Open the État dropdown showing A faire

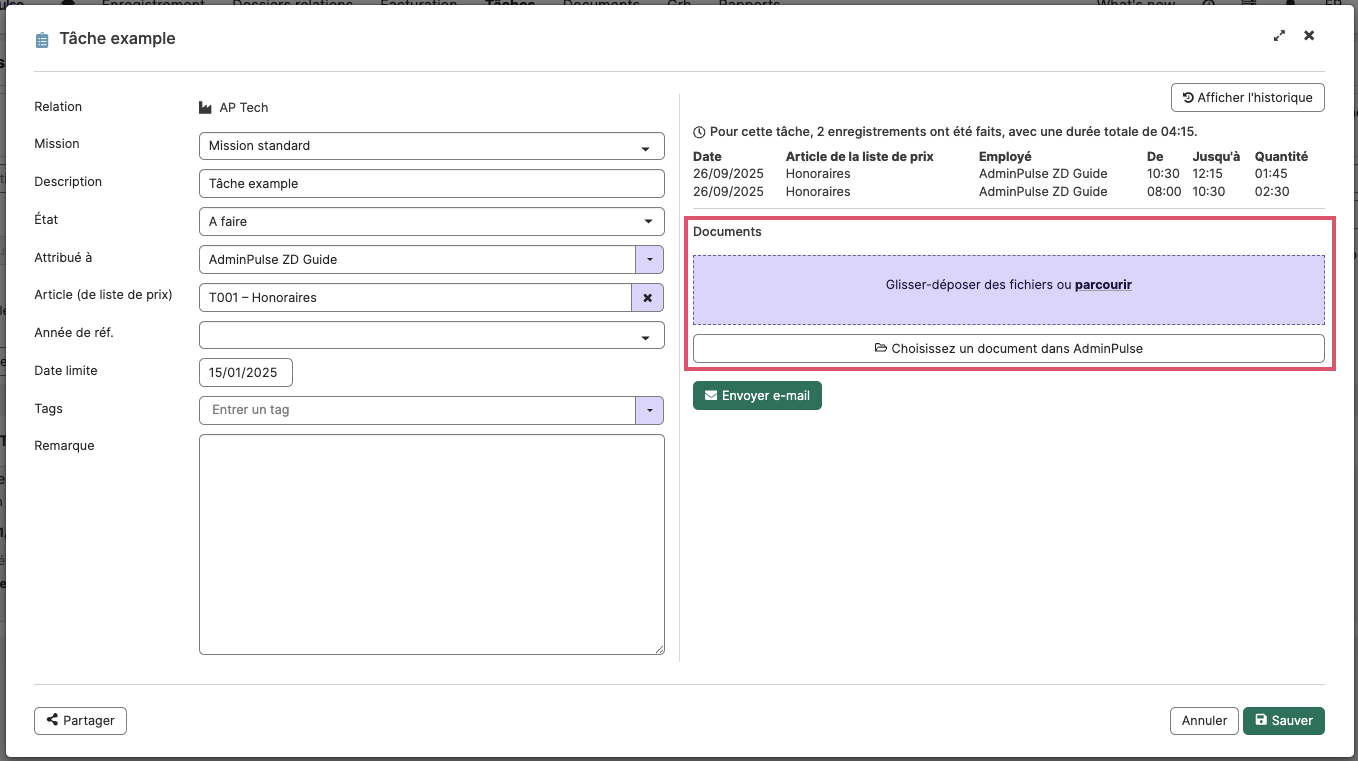coord(432,221)
